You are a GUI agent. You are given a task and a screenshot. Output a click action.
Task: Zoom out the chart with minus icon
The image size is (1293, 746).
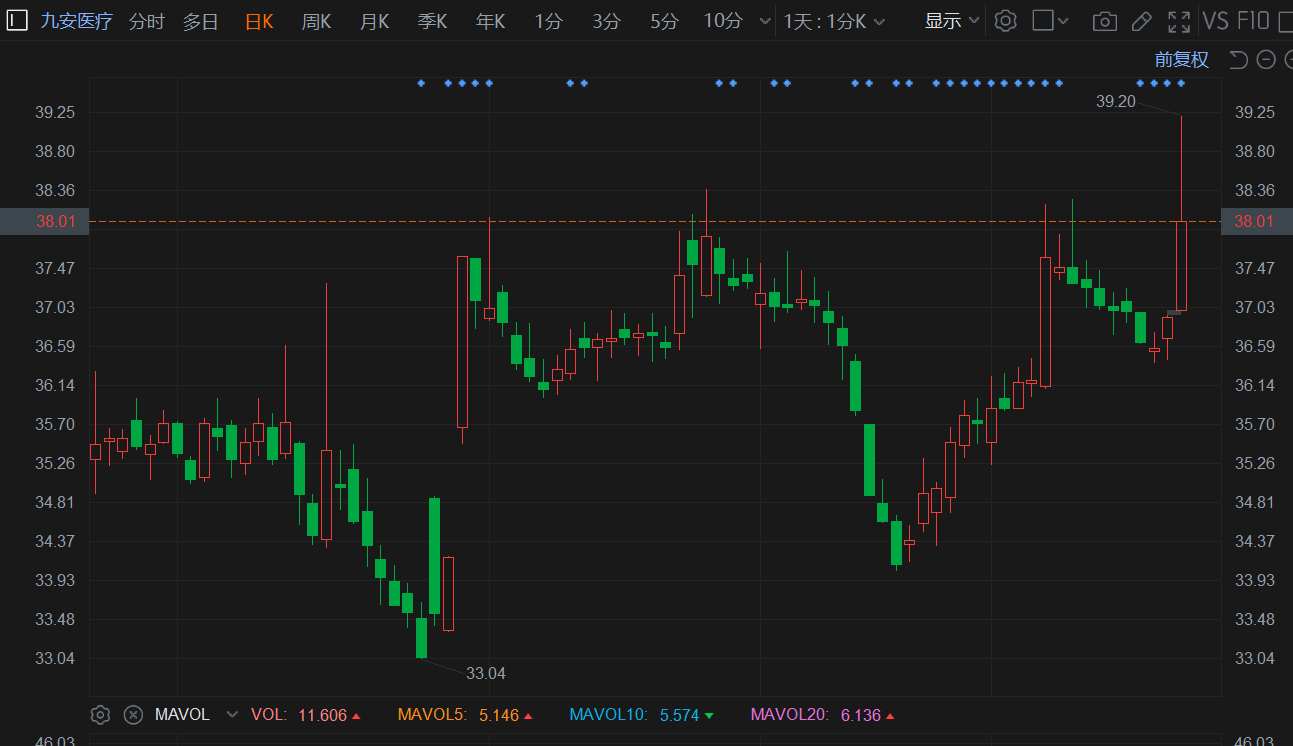tap(1265, 60)
